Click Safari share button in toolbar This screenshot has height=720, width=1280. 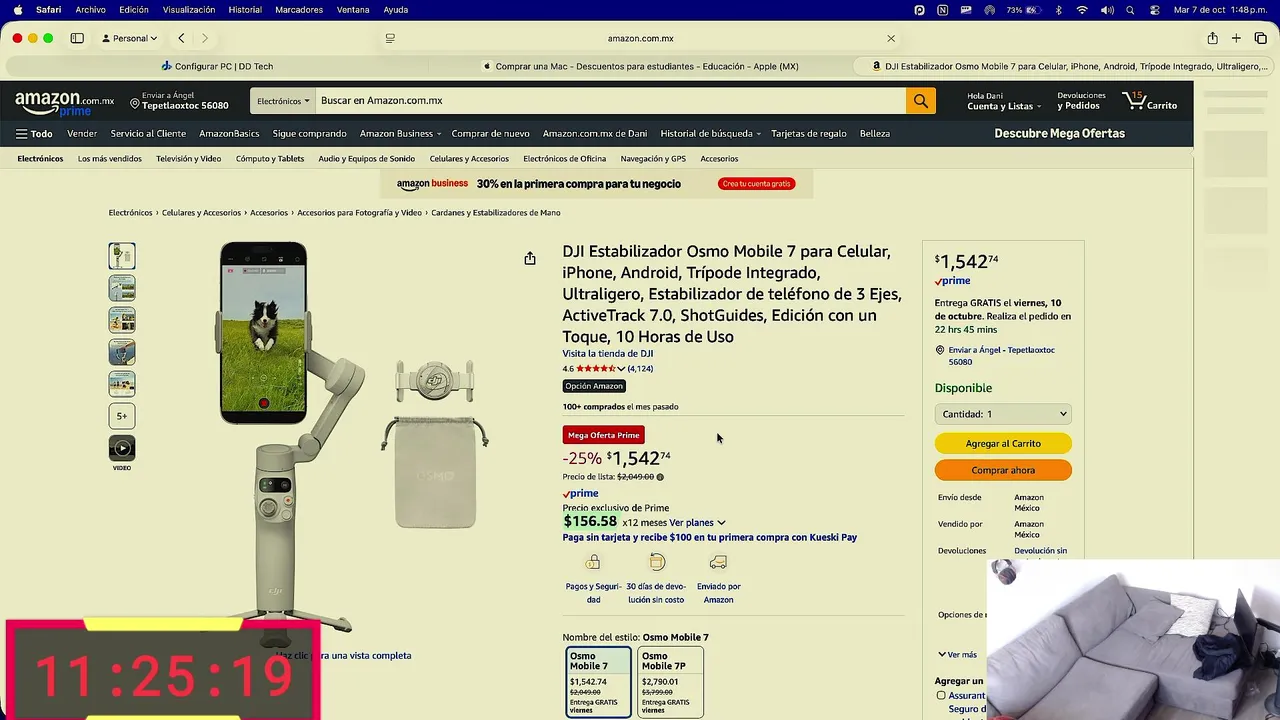click(1212, 38)
